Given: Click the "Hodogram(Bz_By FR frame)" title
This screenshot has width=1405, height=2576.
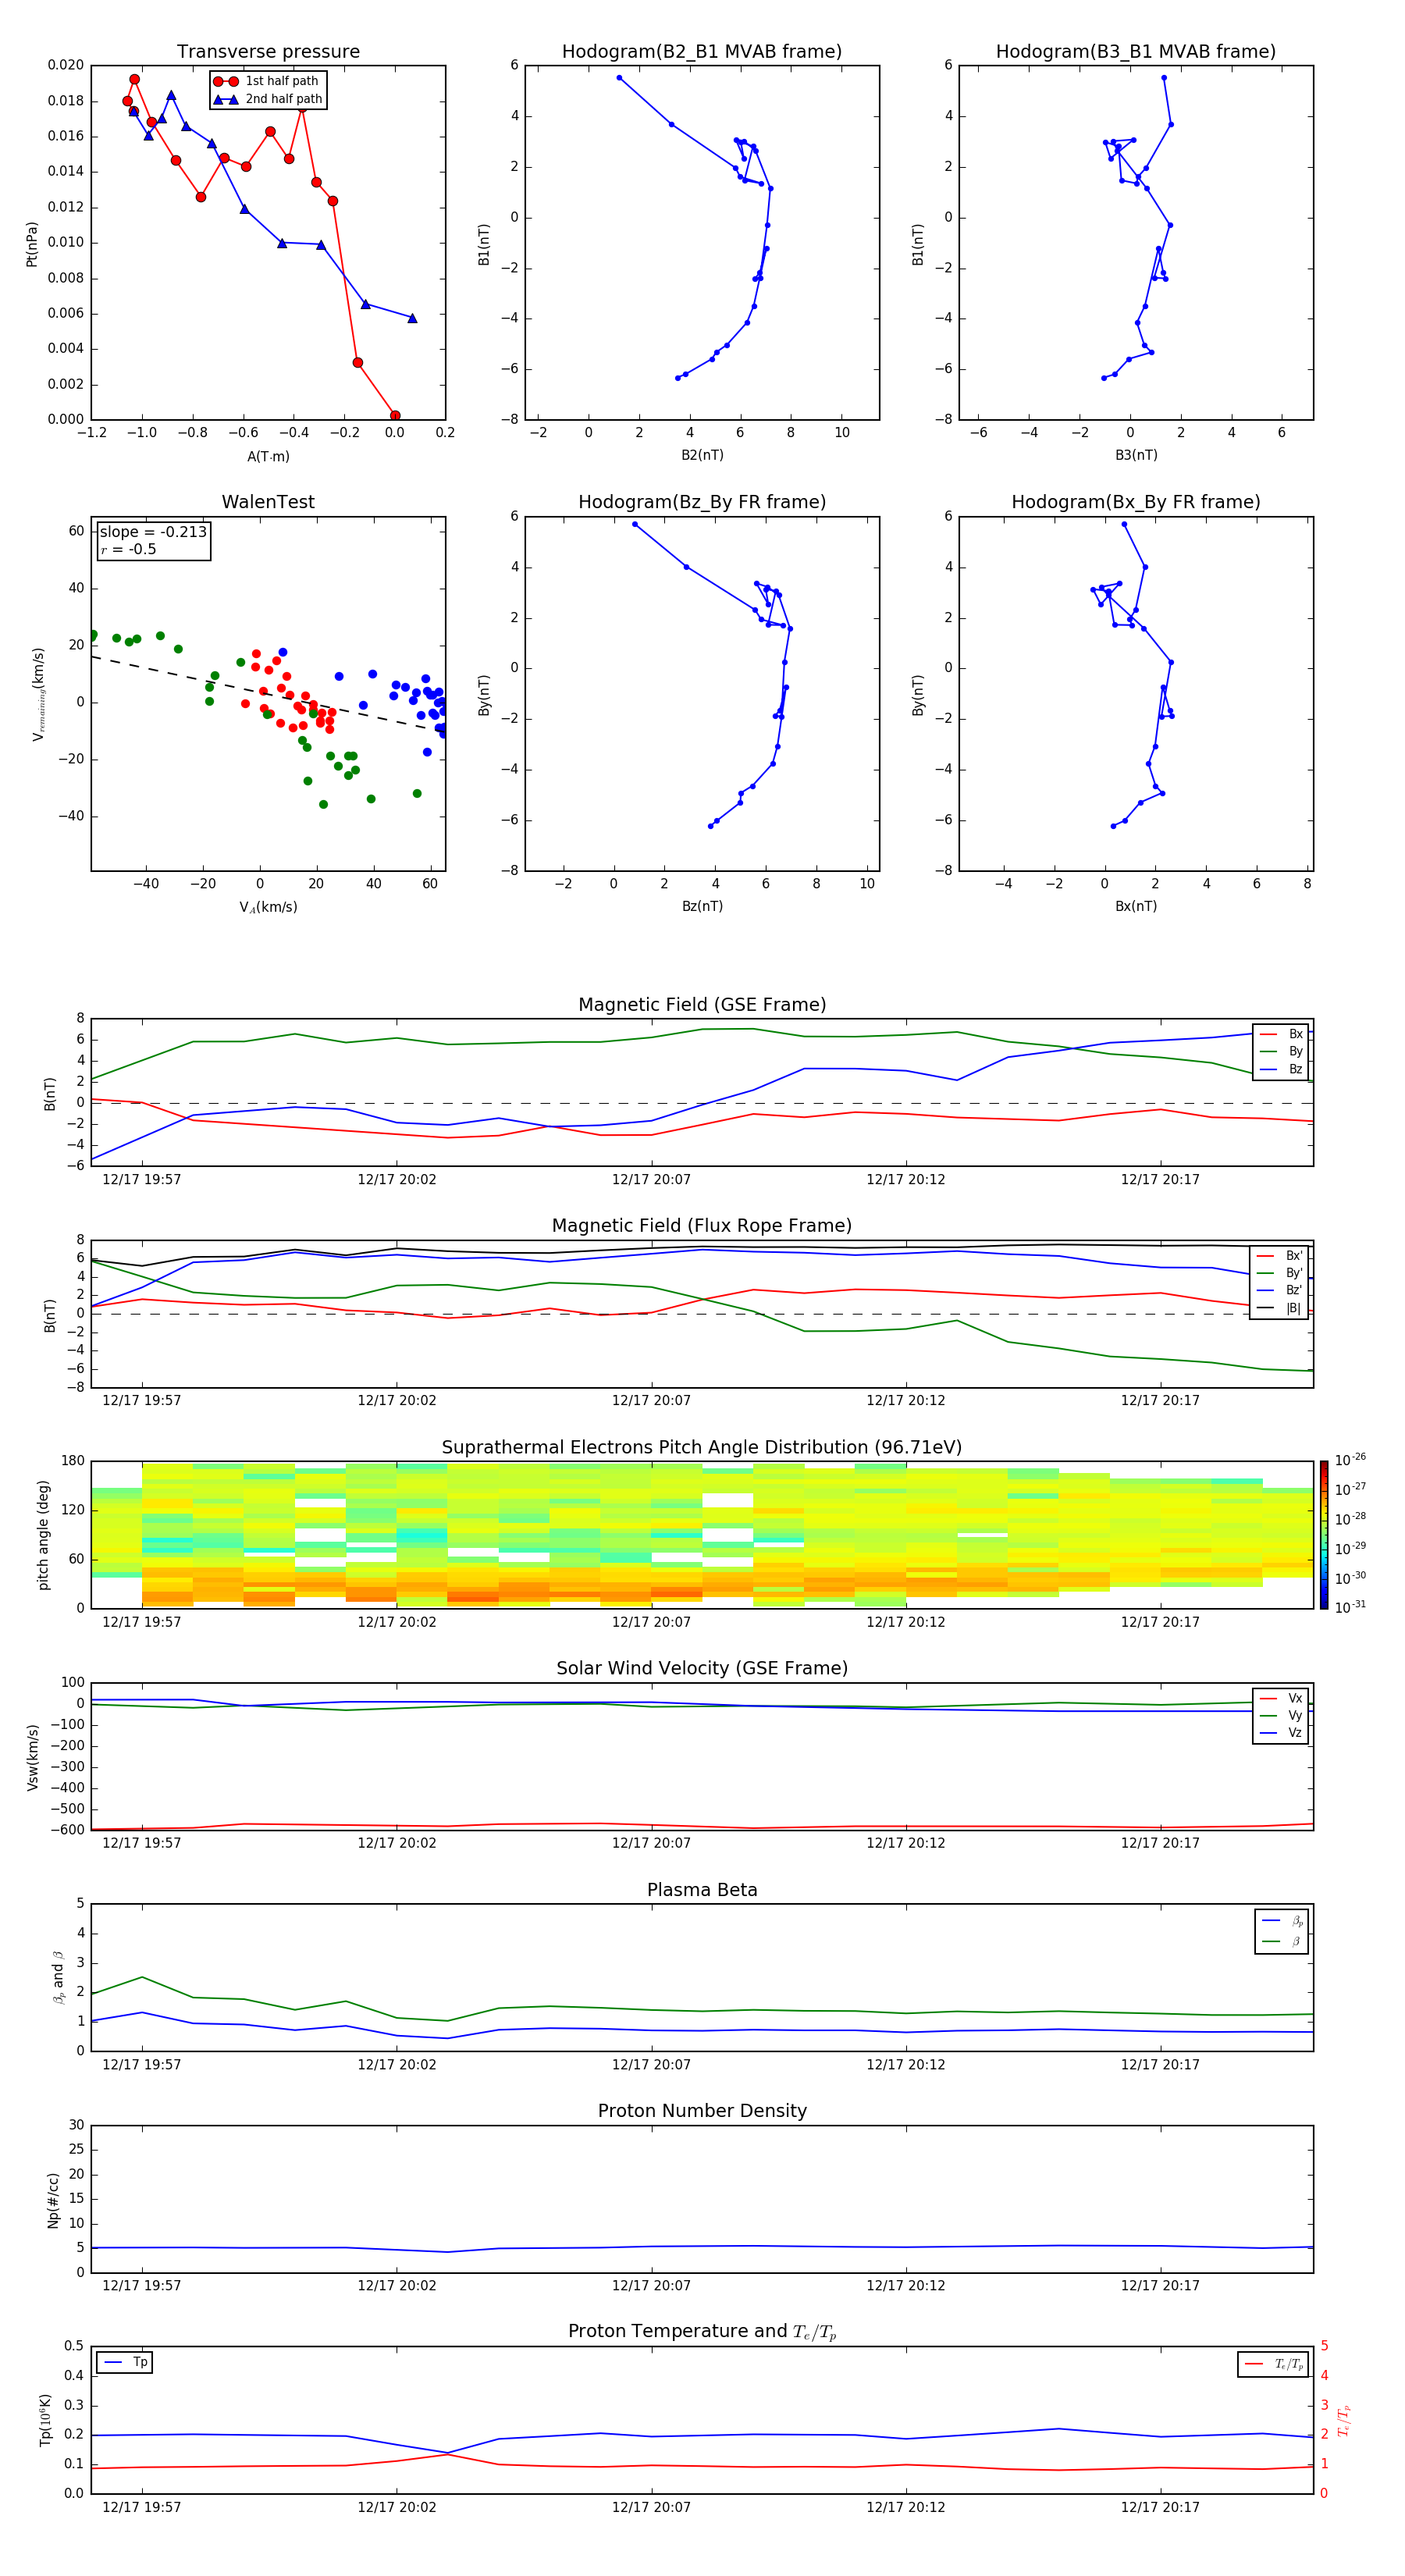Looking at the screenshot, I should (702, 502).
